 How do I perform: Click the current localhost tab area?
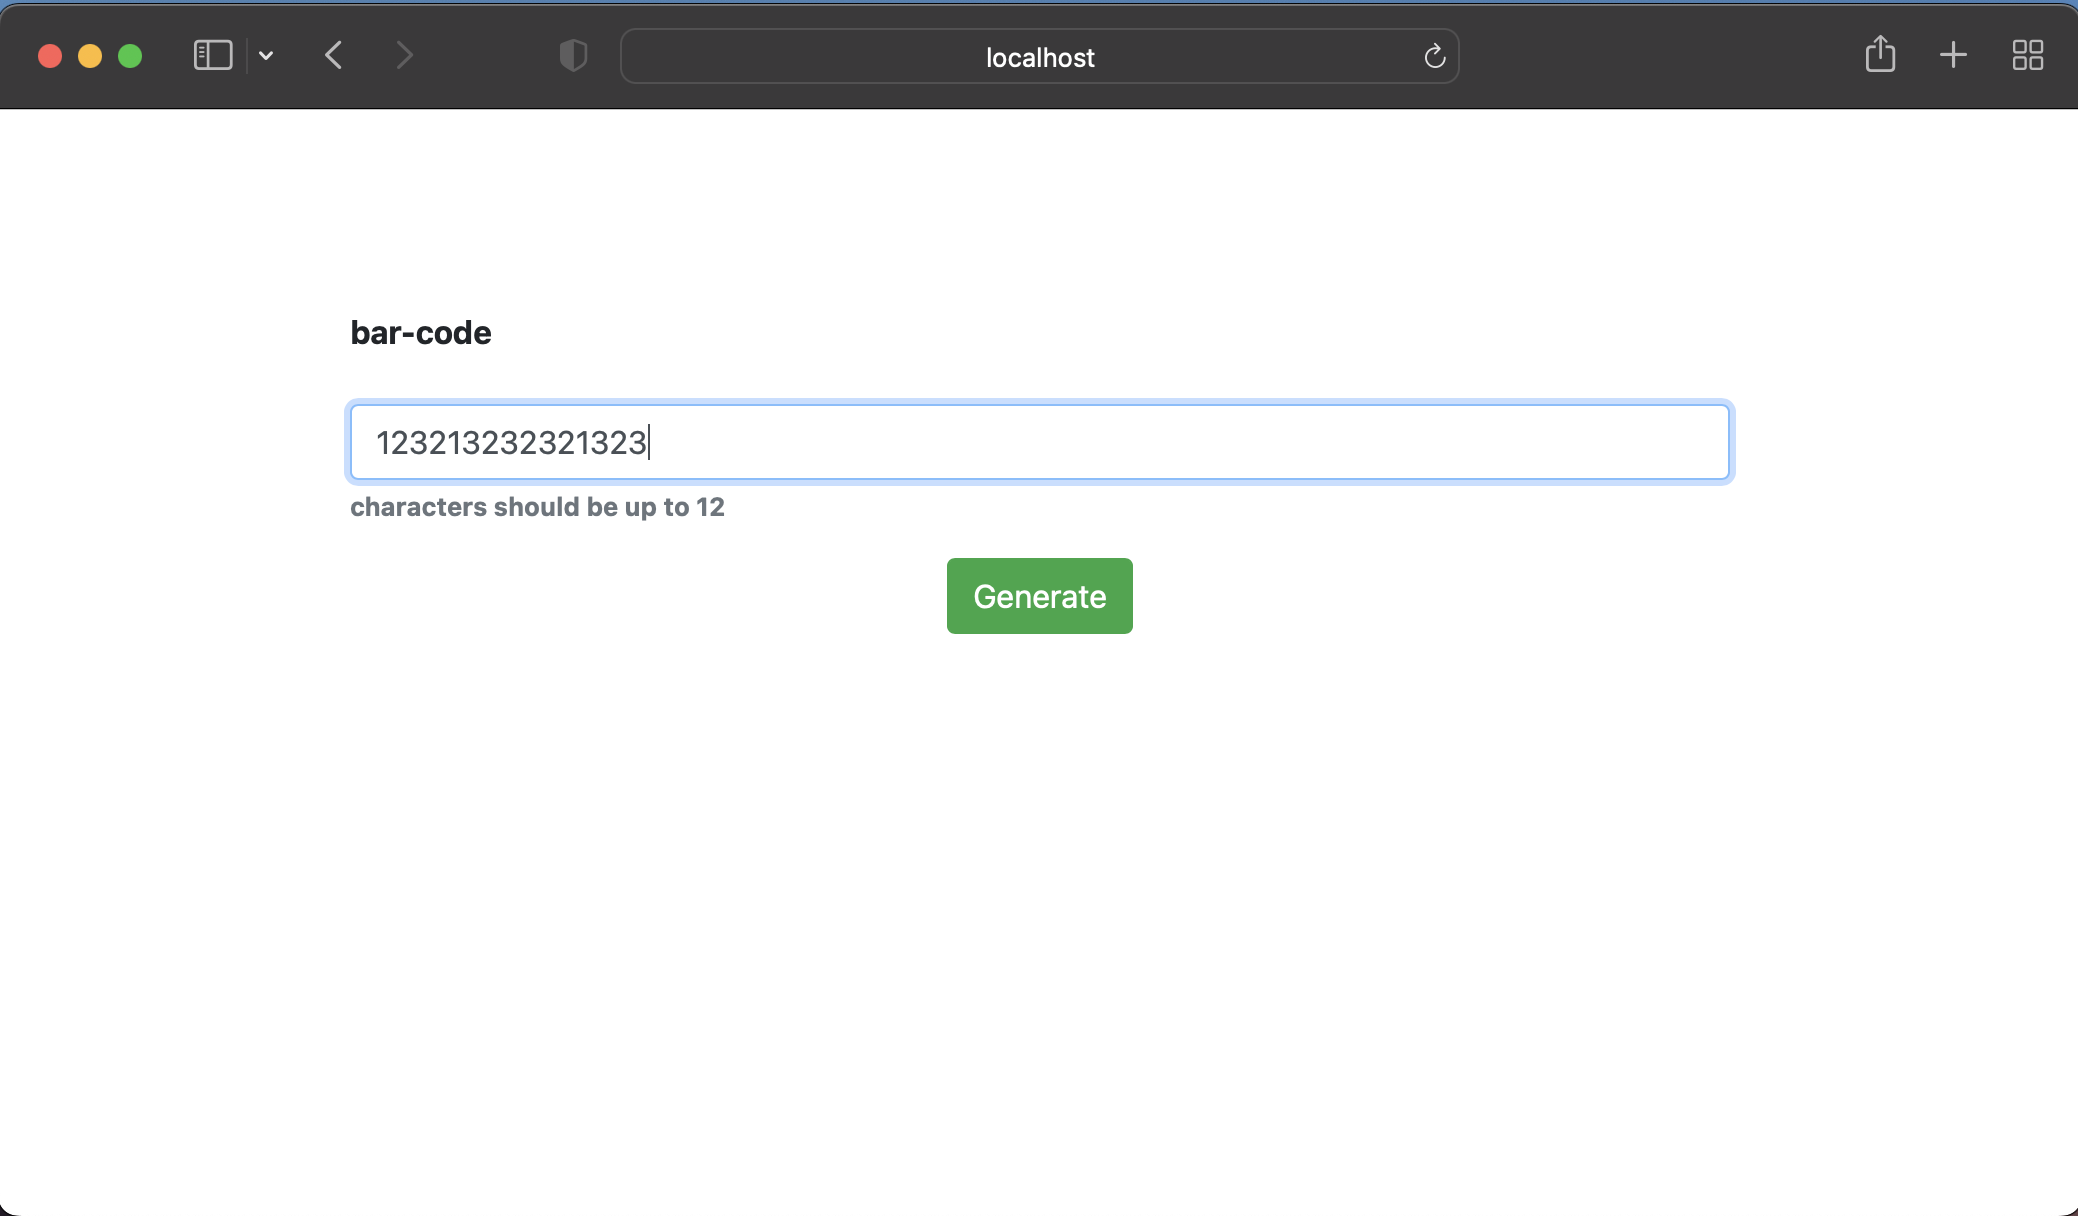coord(1038,56)
